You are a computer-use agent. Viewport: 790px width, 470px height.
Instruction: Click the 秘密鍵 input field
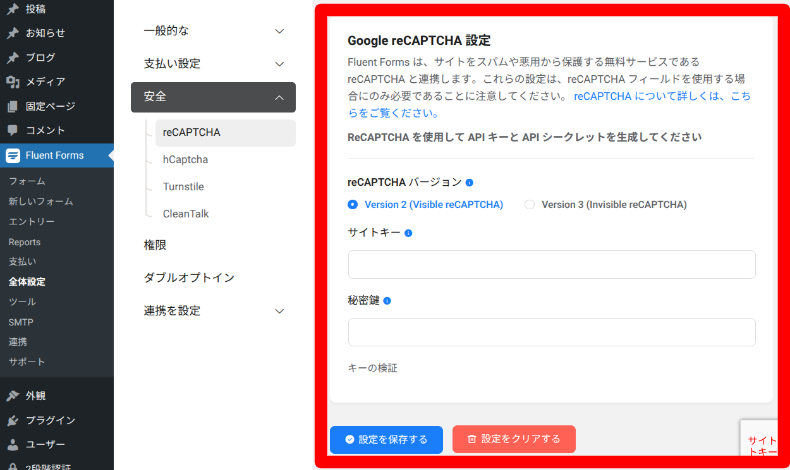[552, 332]
